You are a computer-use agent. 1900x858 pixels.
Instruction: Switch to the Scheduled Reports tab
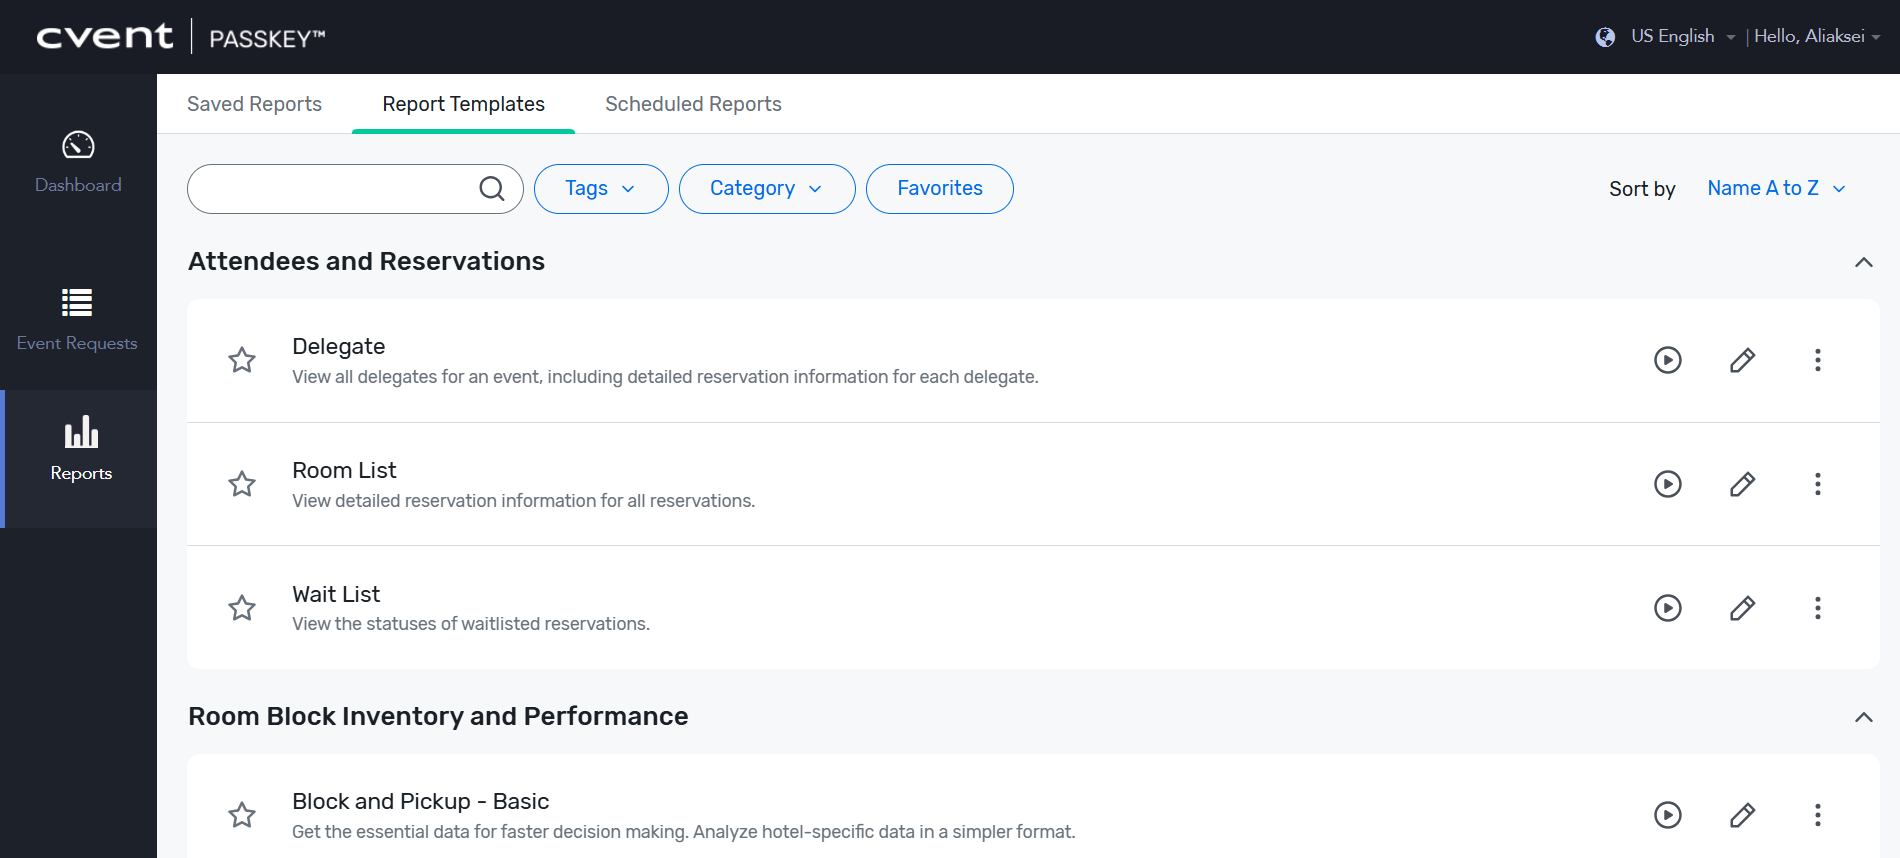coord(693,104)
